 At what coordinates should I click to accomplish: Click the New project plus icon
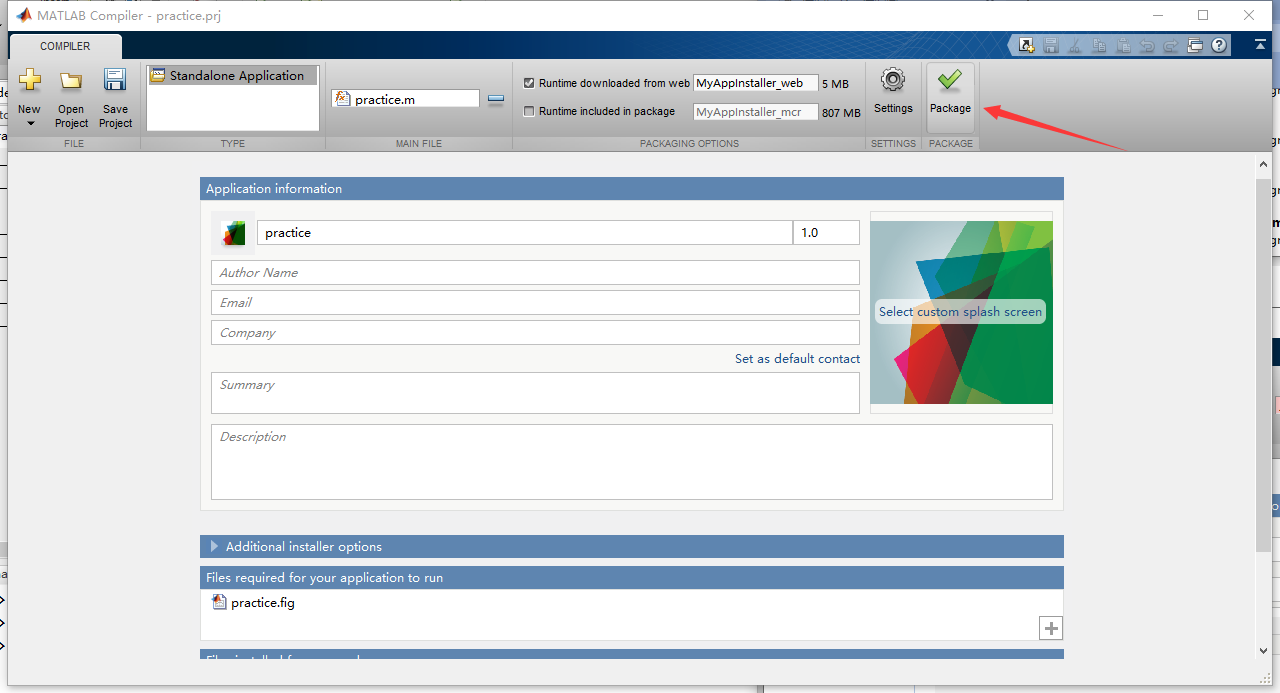[x=30, y=81]
